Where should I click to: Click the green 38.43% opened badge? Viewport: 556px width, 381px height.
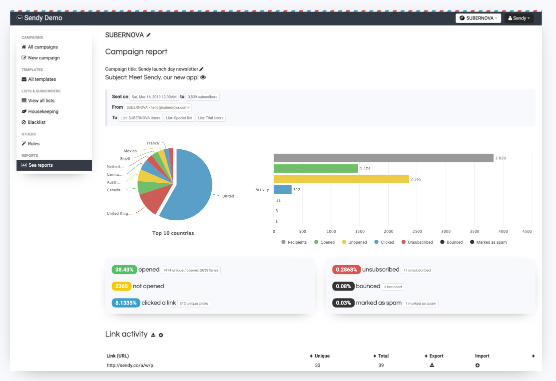(x=124, y=270)
